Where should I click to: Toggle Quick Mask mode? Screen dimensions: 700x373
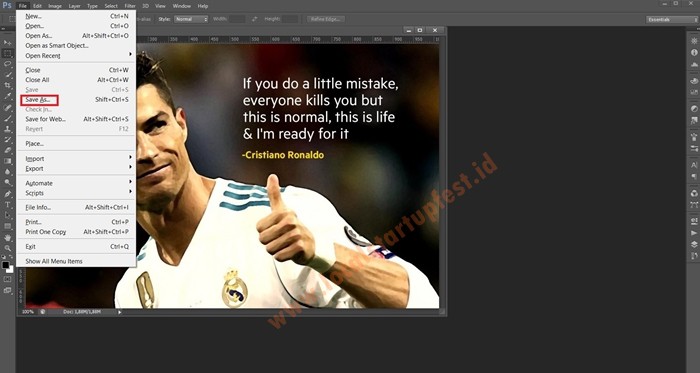7,279
